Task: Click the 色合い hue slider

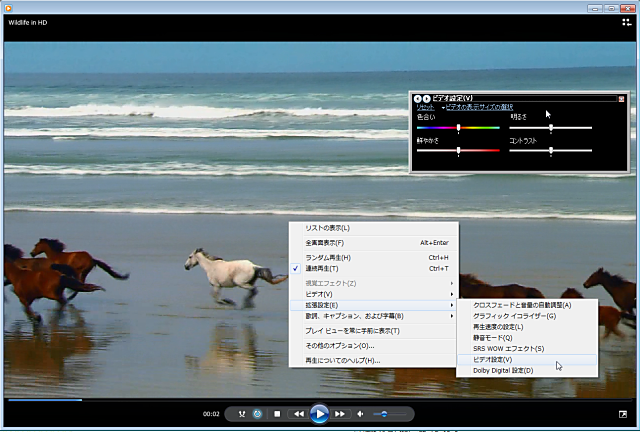Action: (x=458, y=128)
